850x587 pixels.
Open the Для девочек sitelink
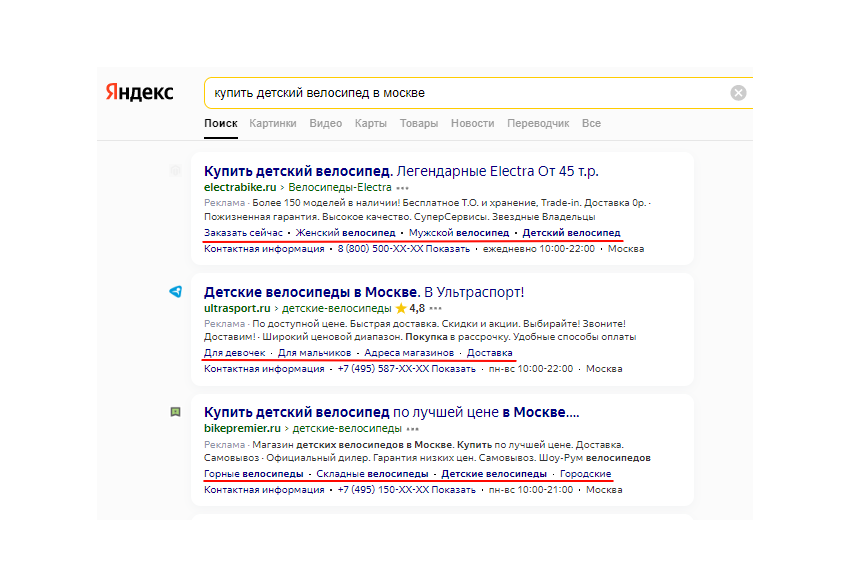(230, 353)
